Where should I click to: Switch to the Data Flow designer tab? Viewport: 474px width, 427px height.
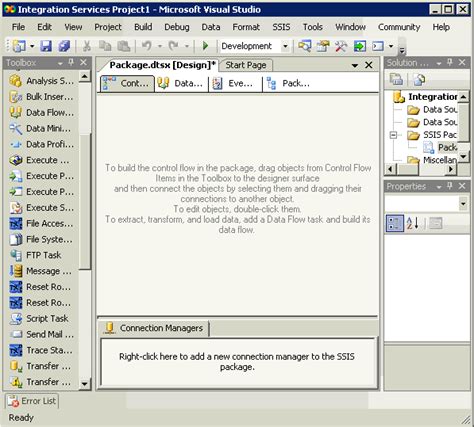(181, 83)
